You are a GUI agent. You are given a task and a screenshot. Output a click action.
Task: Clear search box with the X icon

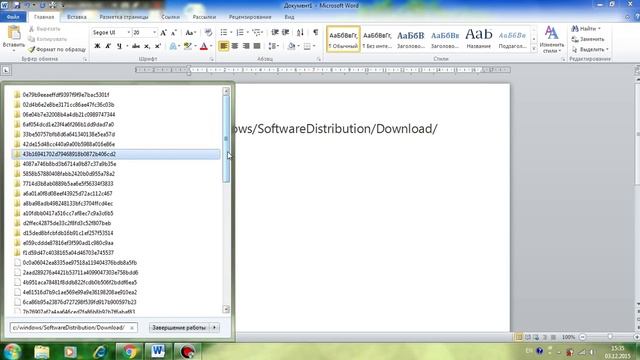132,328
